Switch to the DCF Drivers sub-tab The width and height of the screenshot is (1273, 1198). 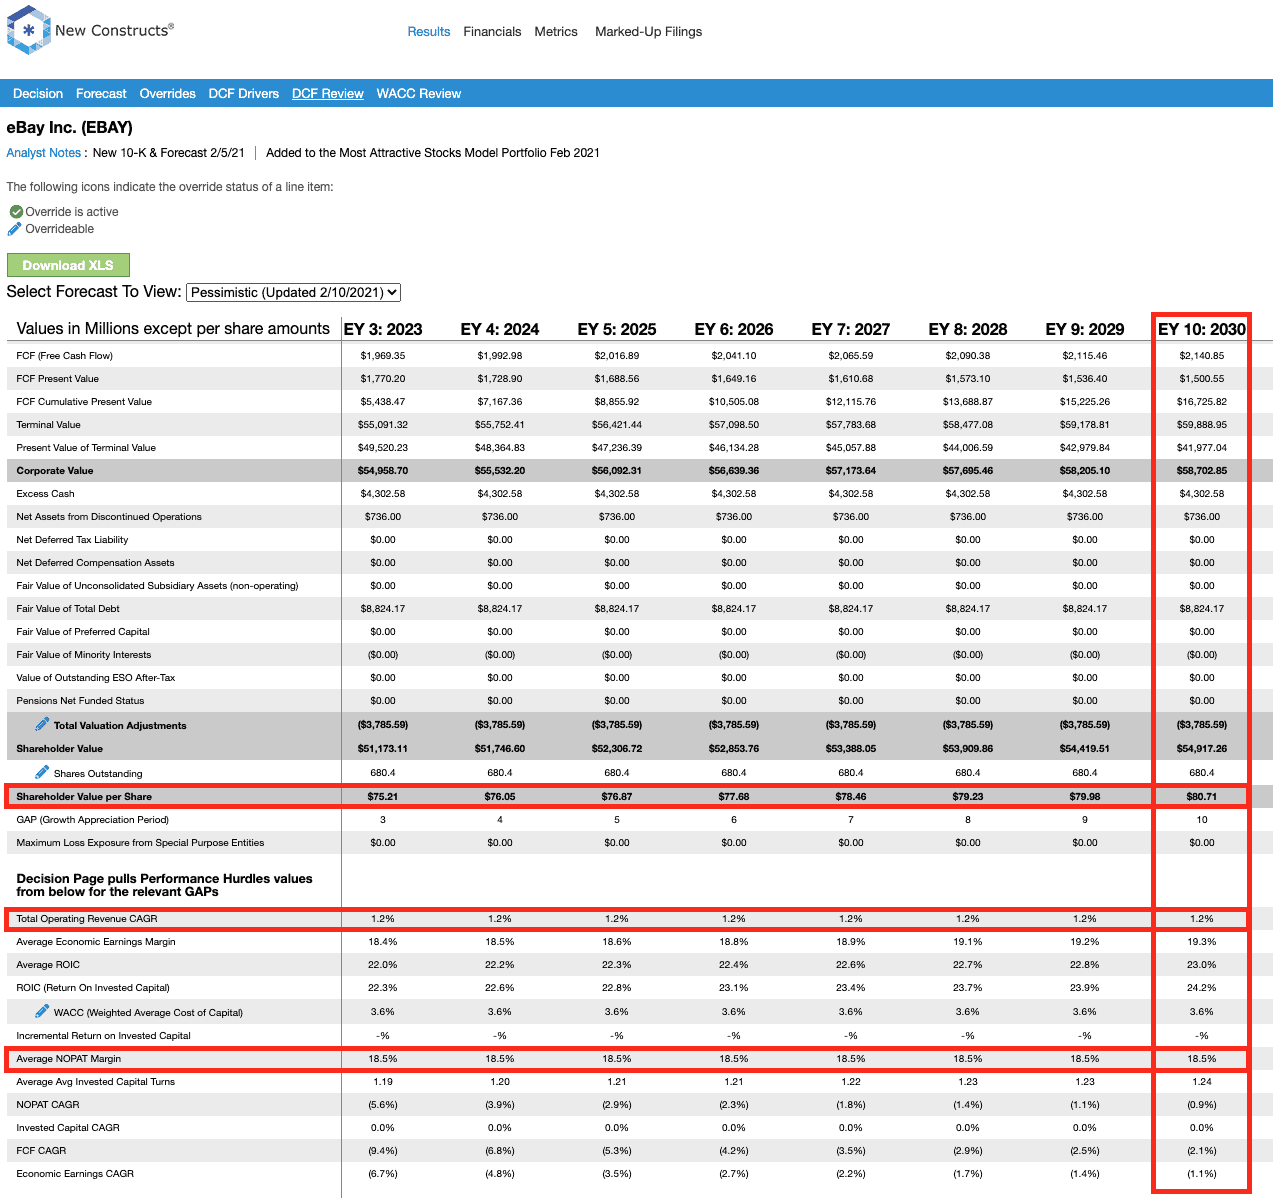pyautogui.click(x=244, y=94)
